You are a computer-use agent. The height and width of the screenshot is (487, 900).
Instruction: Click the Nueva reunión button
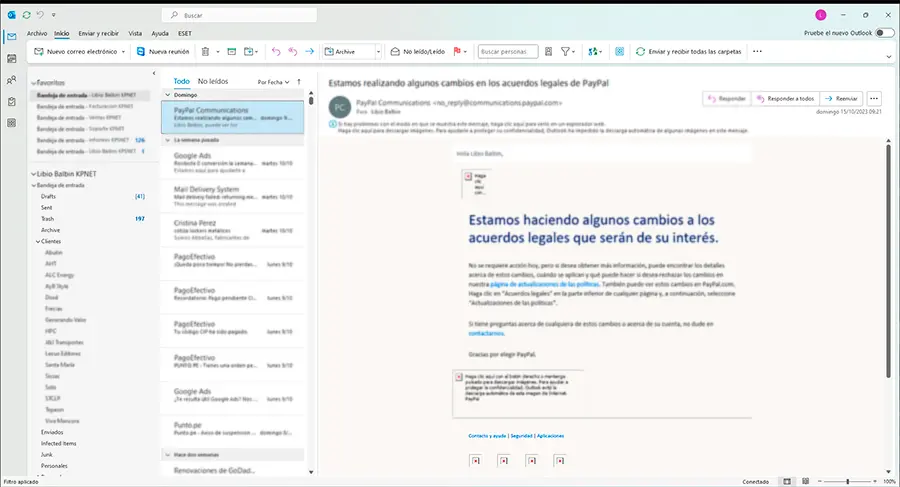(163, 52)
